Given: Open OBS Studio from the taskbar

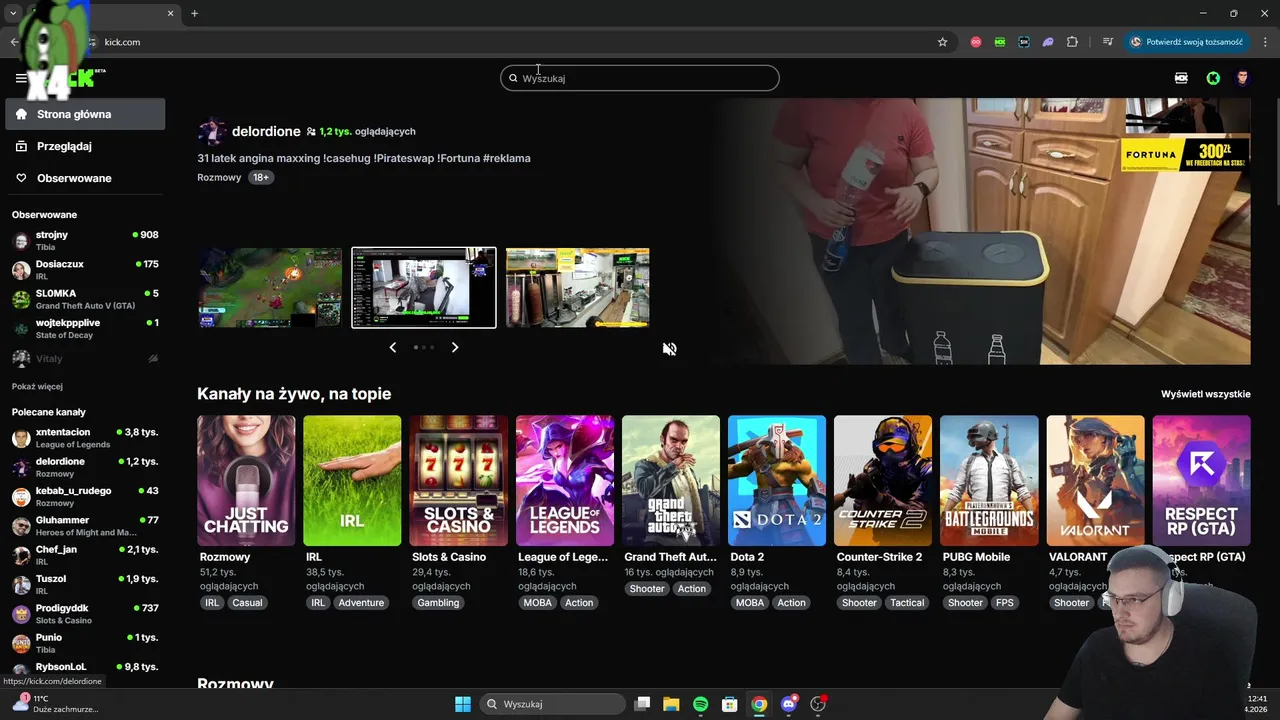Looking at the screenshot, I should pyautogui.click(x=818, y=704).
